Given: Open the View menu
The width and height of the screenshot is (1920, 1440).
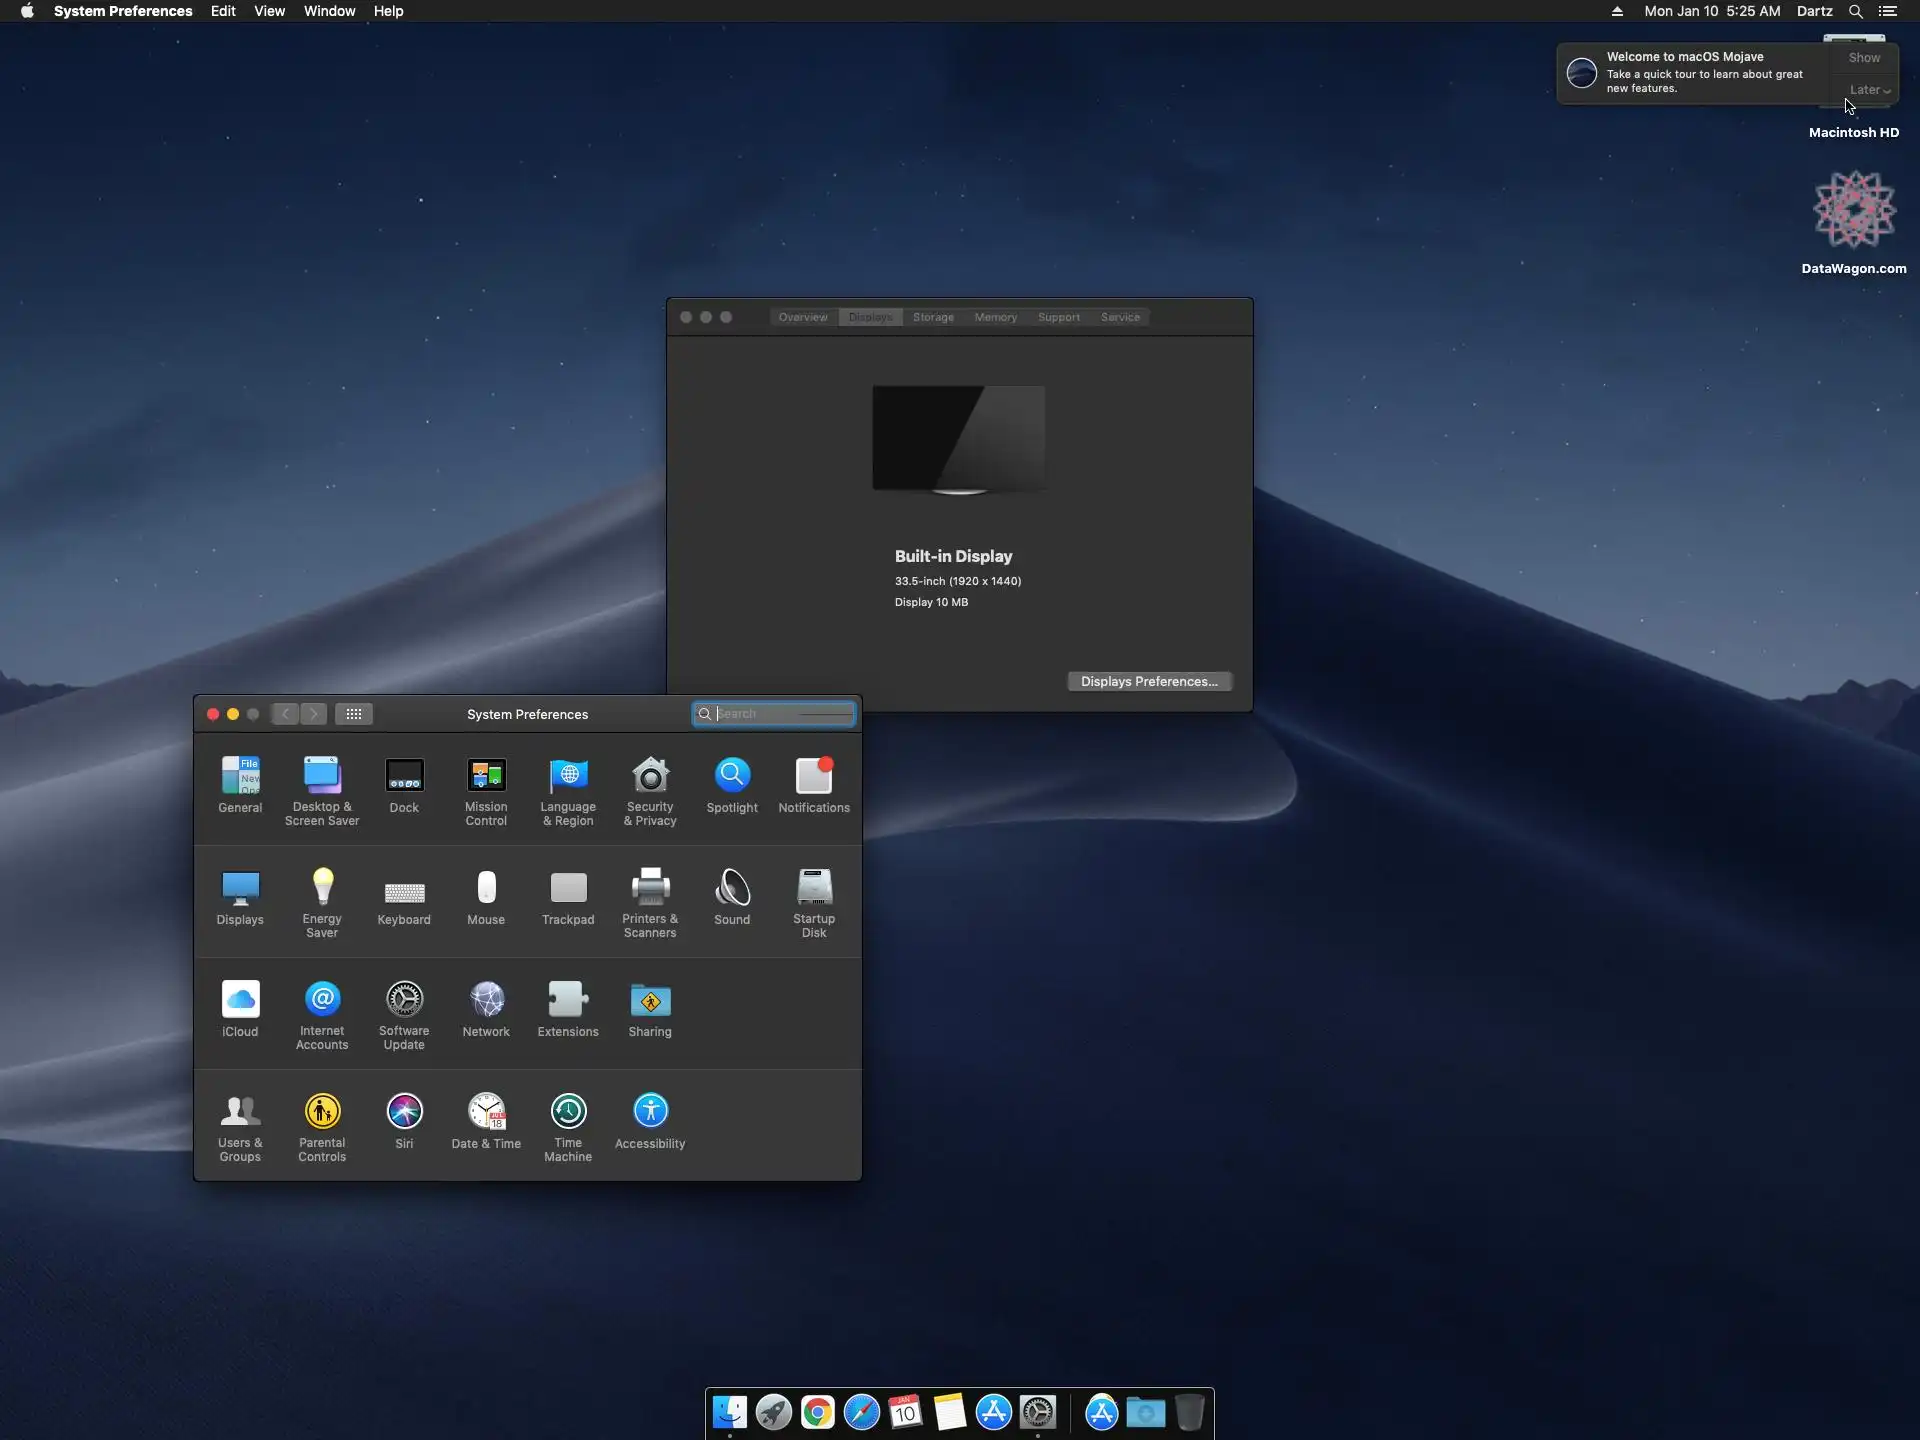Looking at the screenshot, I should [x=269, y=11].
